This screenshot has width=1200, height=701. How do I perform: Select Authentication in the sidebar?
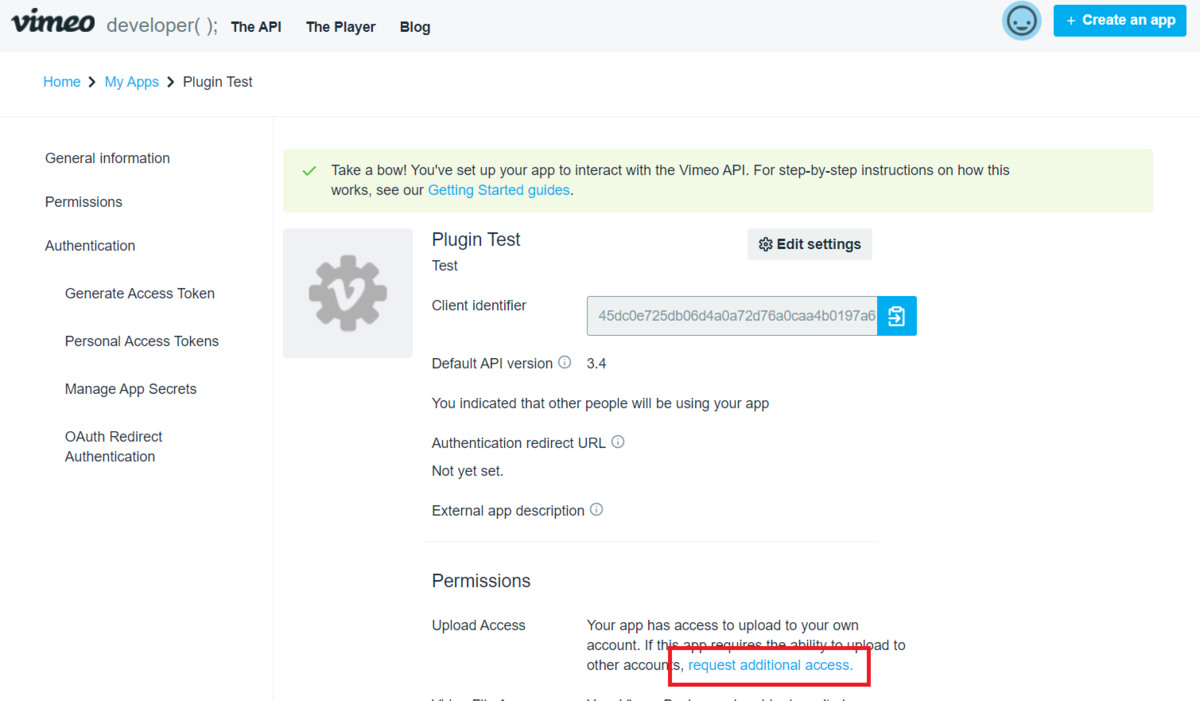tap(90, 246)
